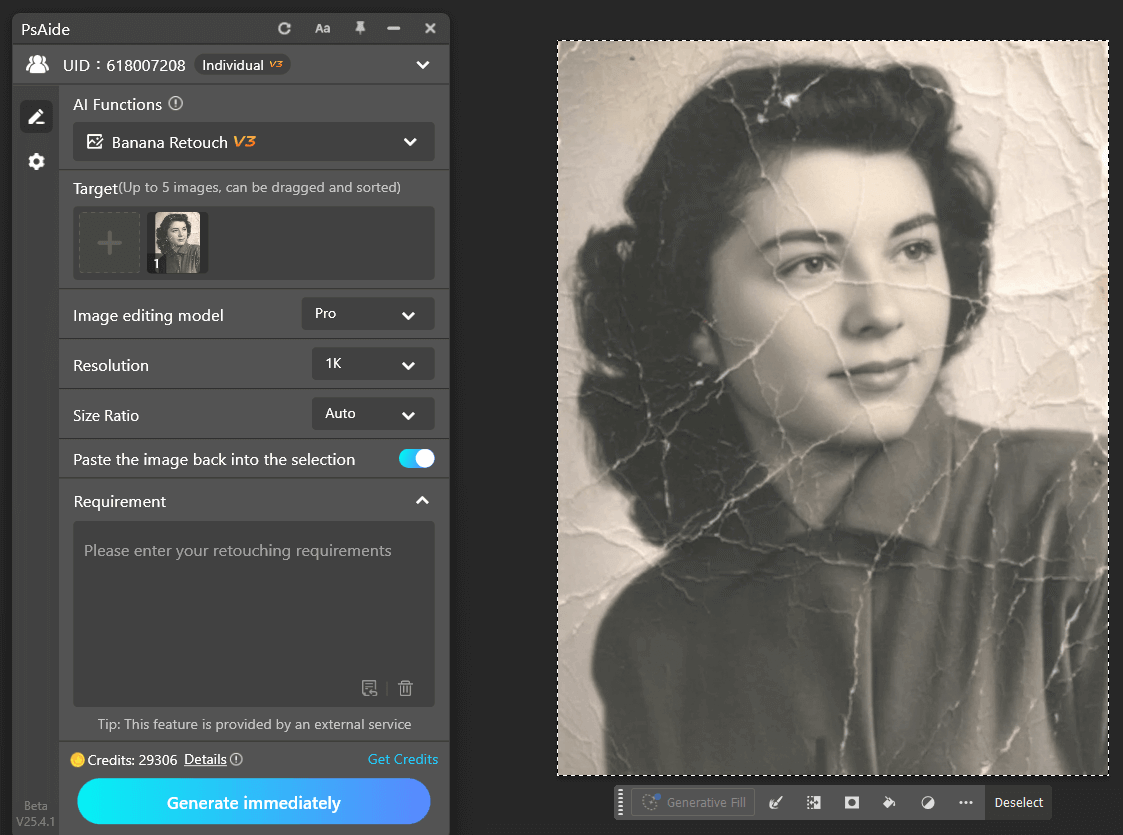Viewport: 1123px width, 835px height.
Task: Click the Generate immediately button
Action: pos(253,802)
